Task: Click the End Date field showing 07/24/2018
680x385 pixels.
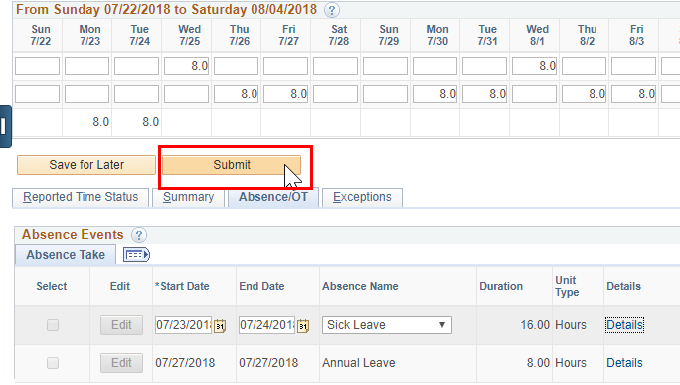Action: coord(267,325)
